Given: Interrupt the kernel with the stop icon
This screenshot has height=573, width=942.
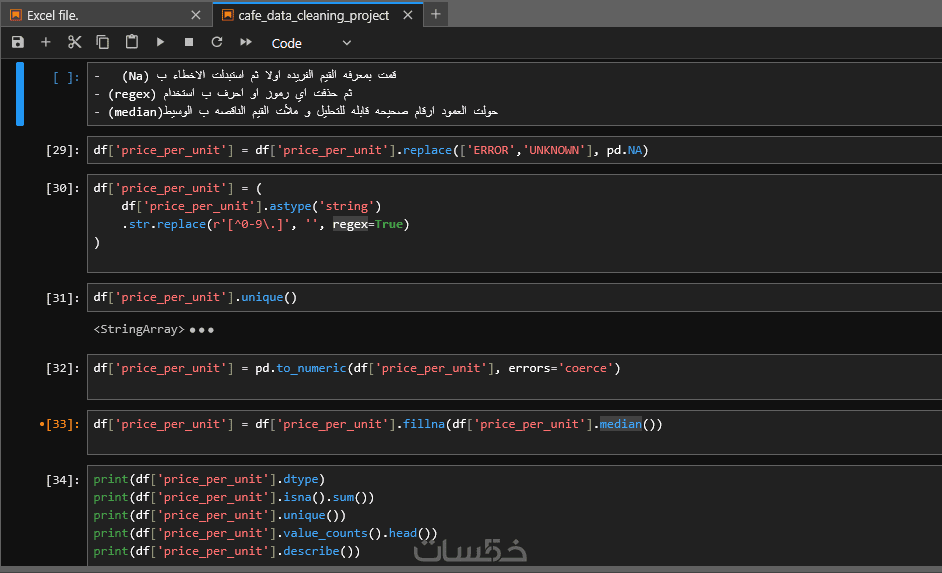Looking at the screenshot, I should click(x=188, y=42).
